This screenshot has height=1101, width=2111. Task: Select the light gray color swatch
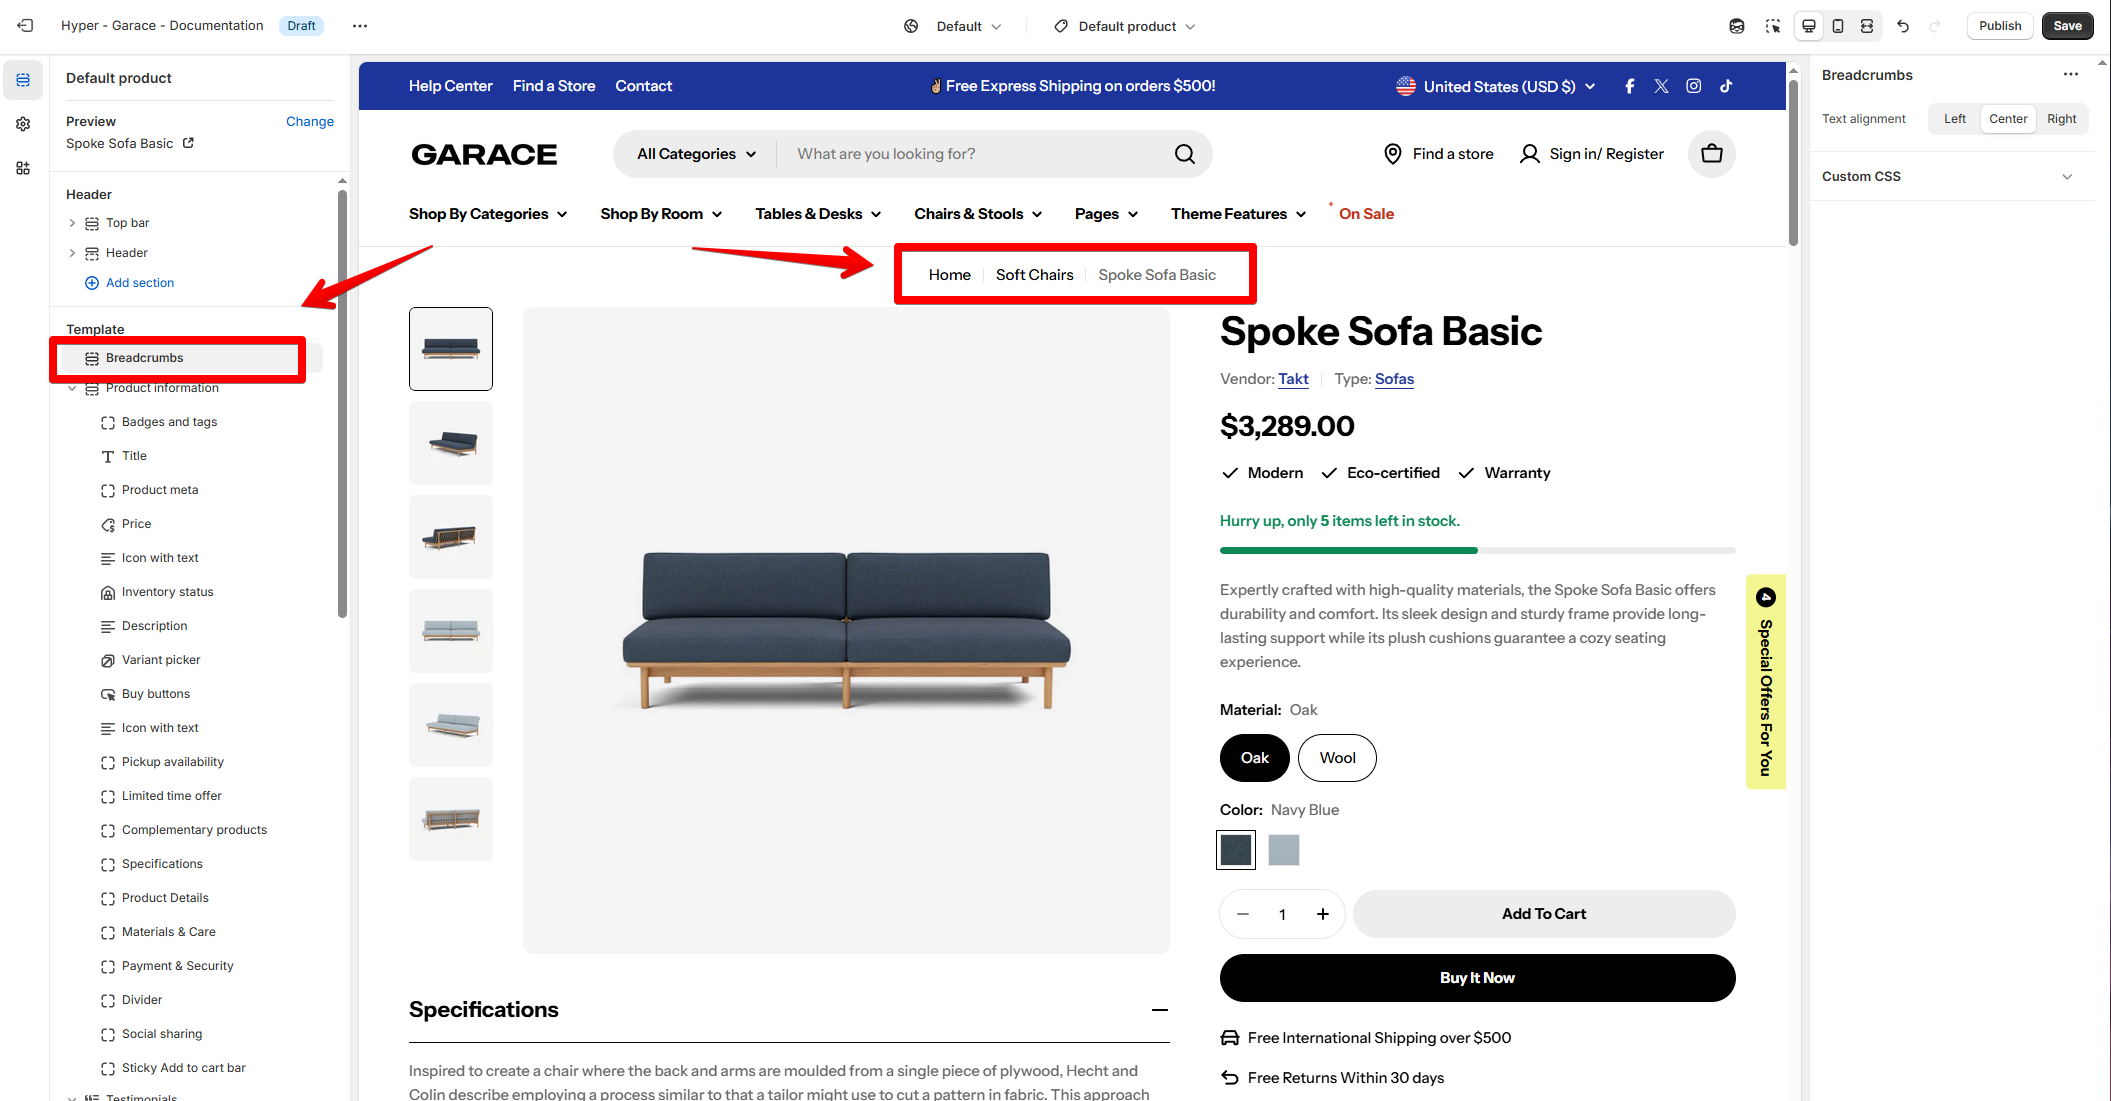tap(1284, 850)
